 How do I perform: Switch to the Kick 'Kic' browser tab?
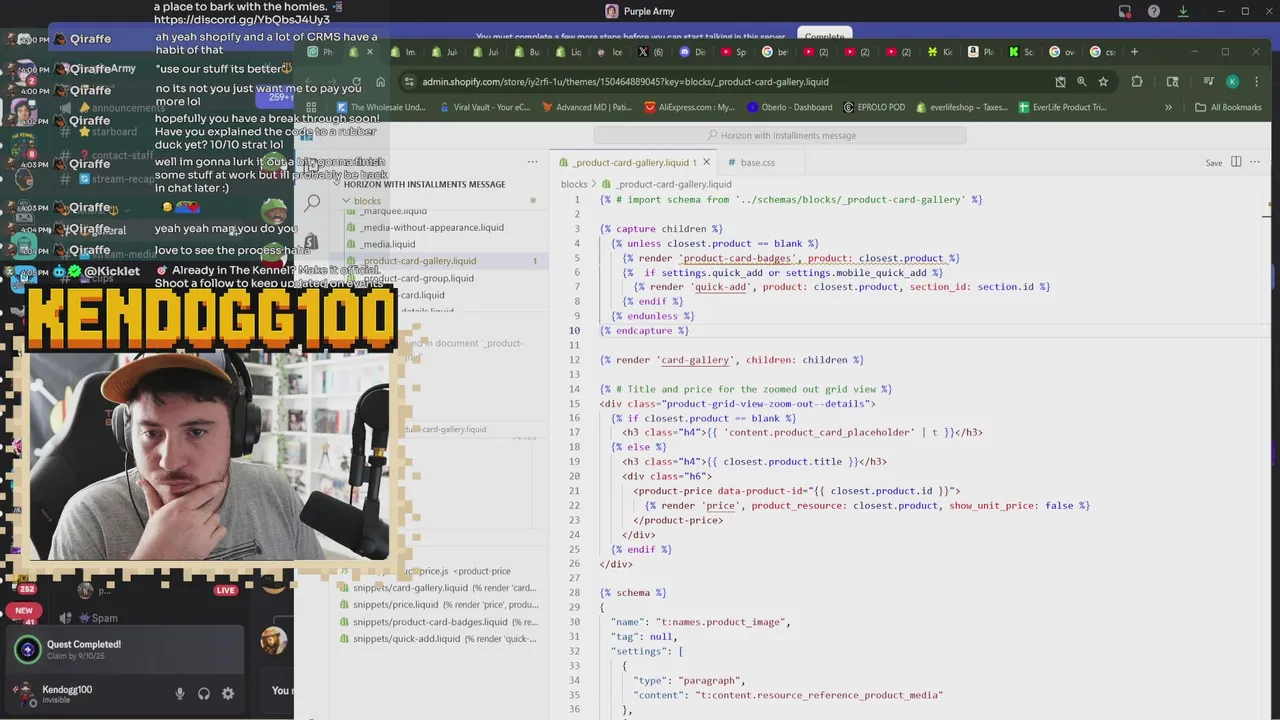pyautogui.click(x=940, y=52)
